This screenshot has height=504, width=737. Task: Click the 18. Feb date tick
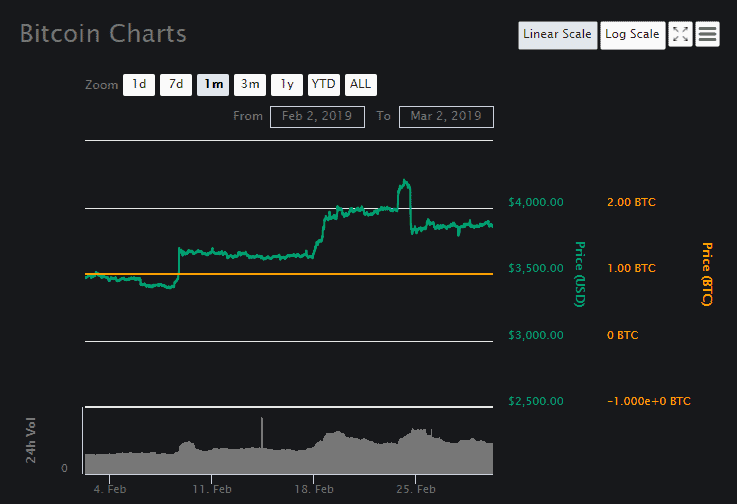[314, 489]
